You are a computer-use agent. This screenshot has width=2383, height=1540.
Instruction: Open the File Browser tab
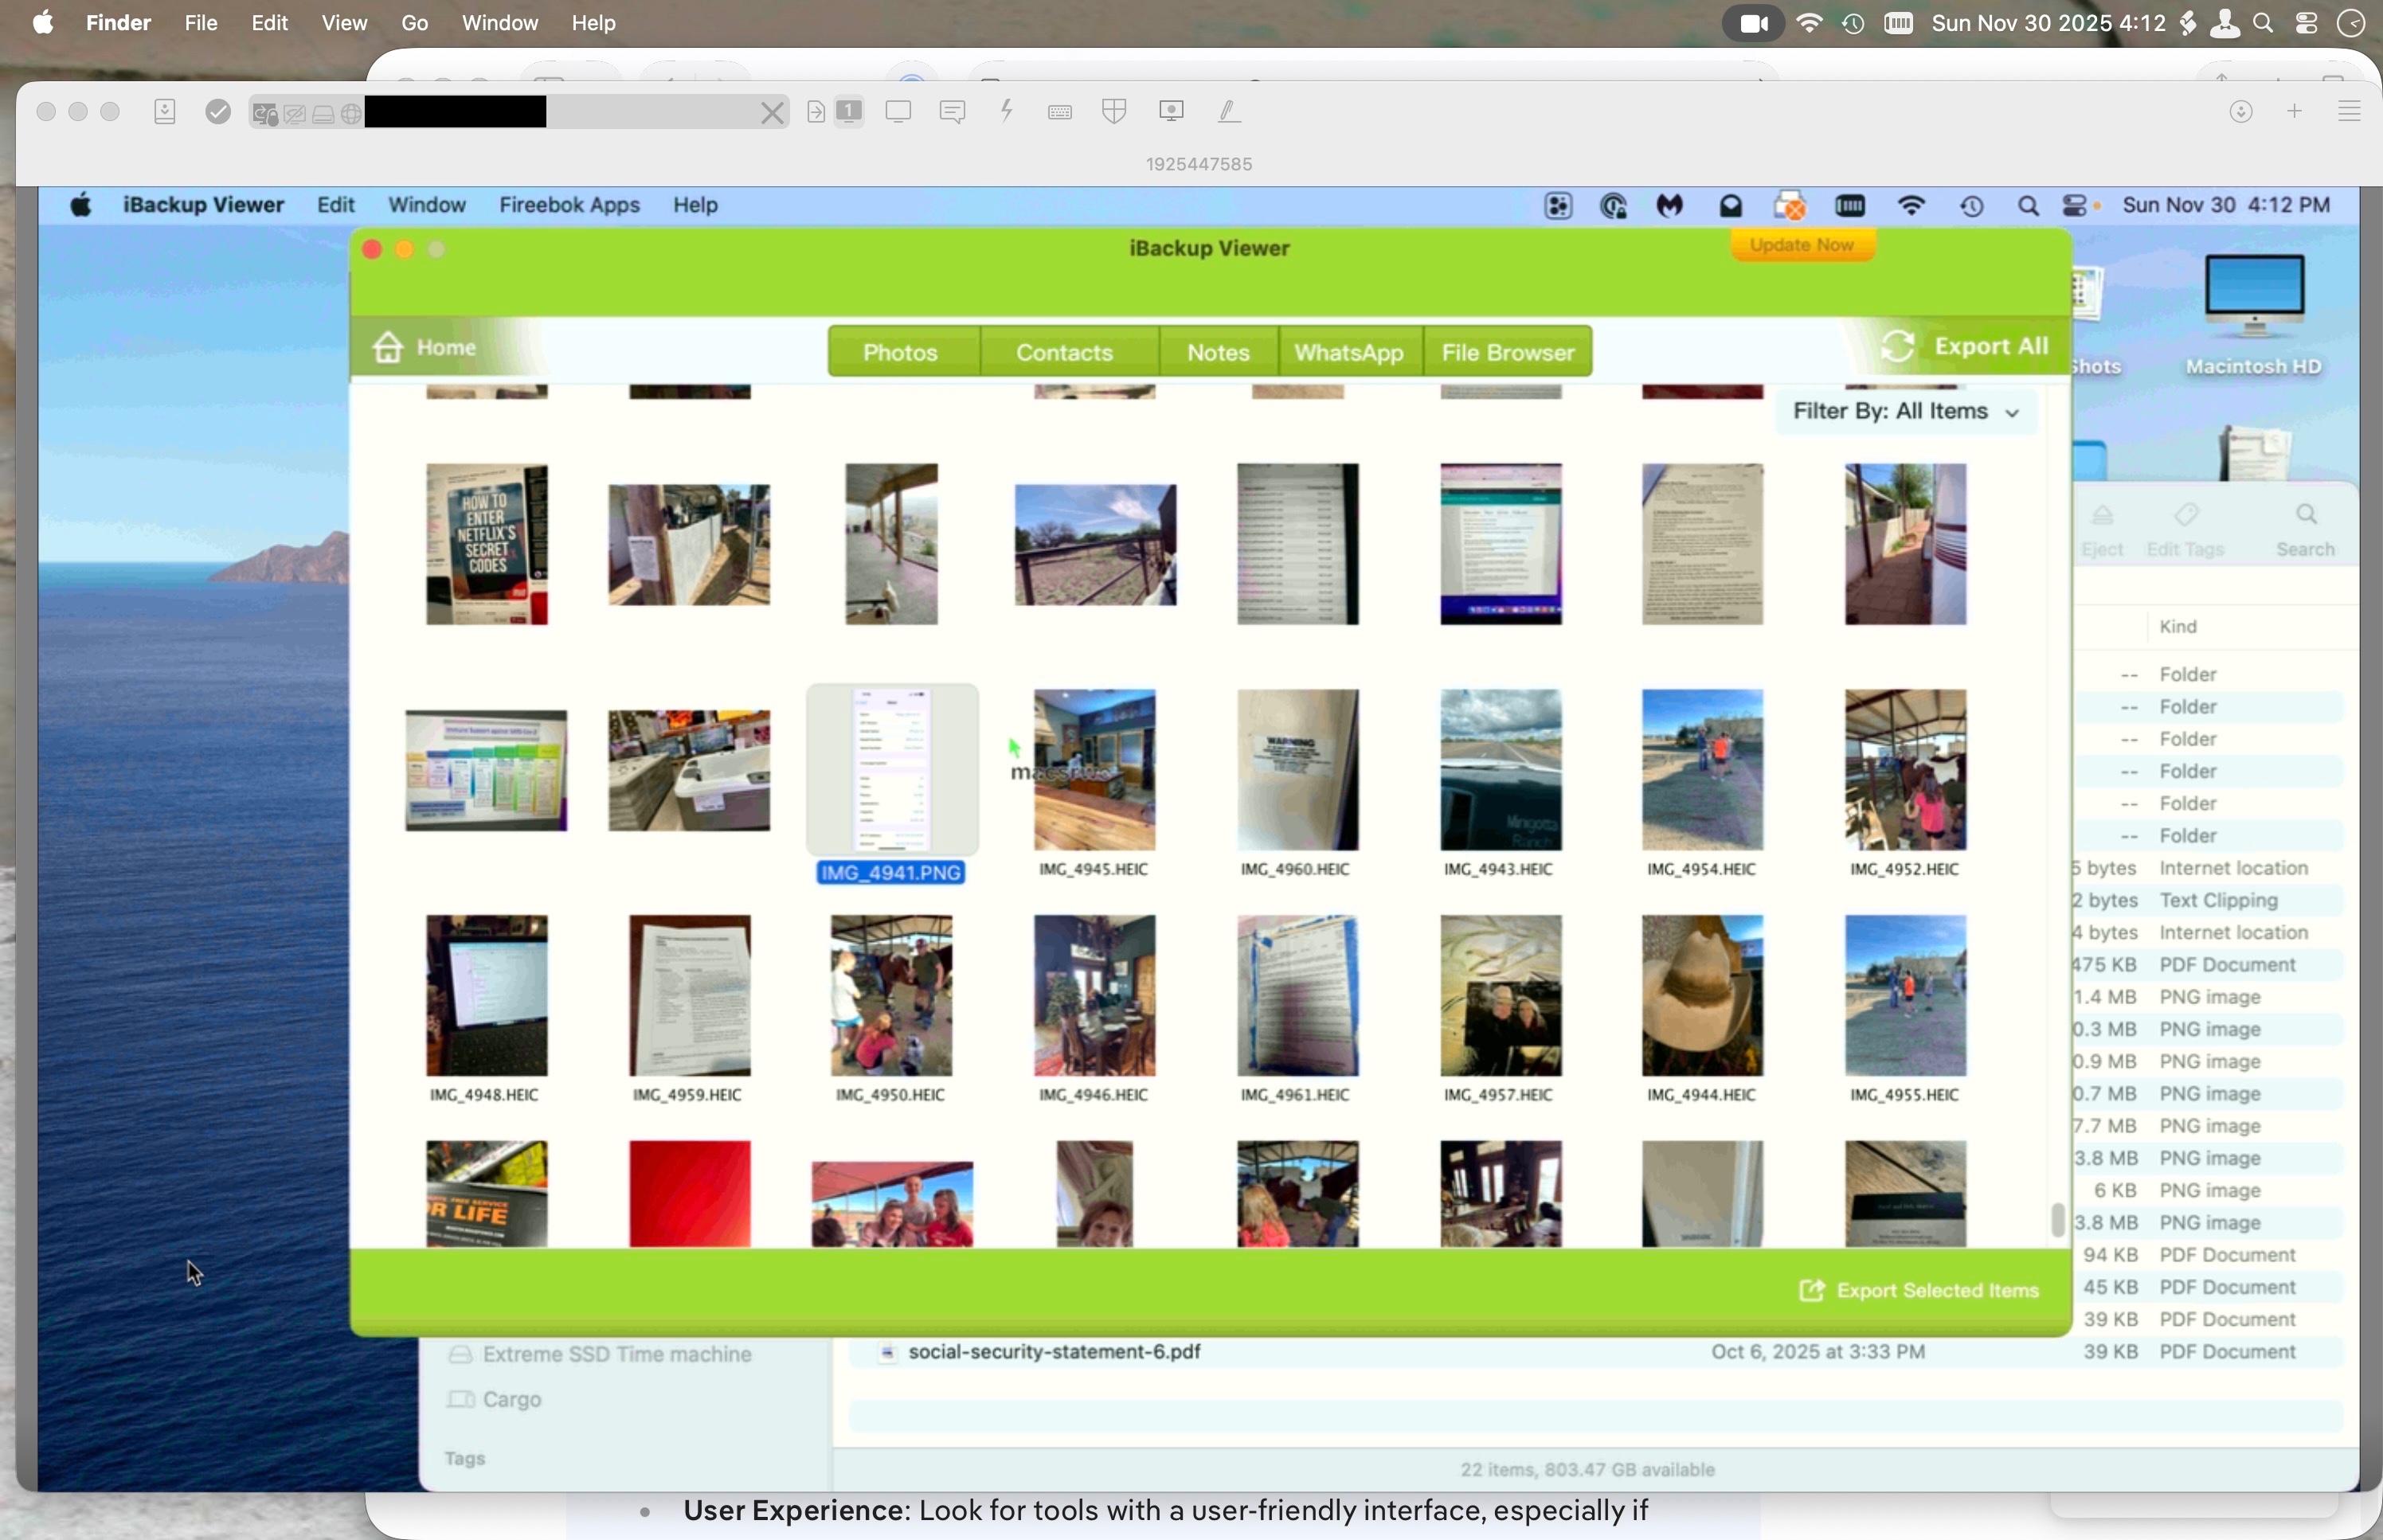tap(1507, 352)
